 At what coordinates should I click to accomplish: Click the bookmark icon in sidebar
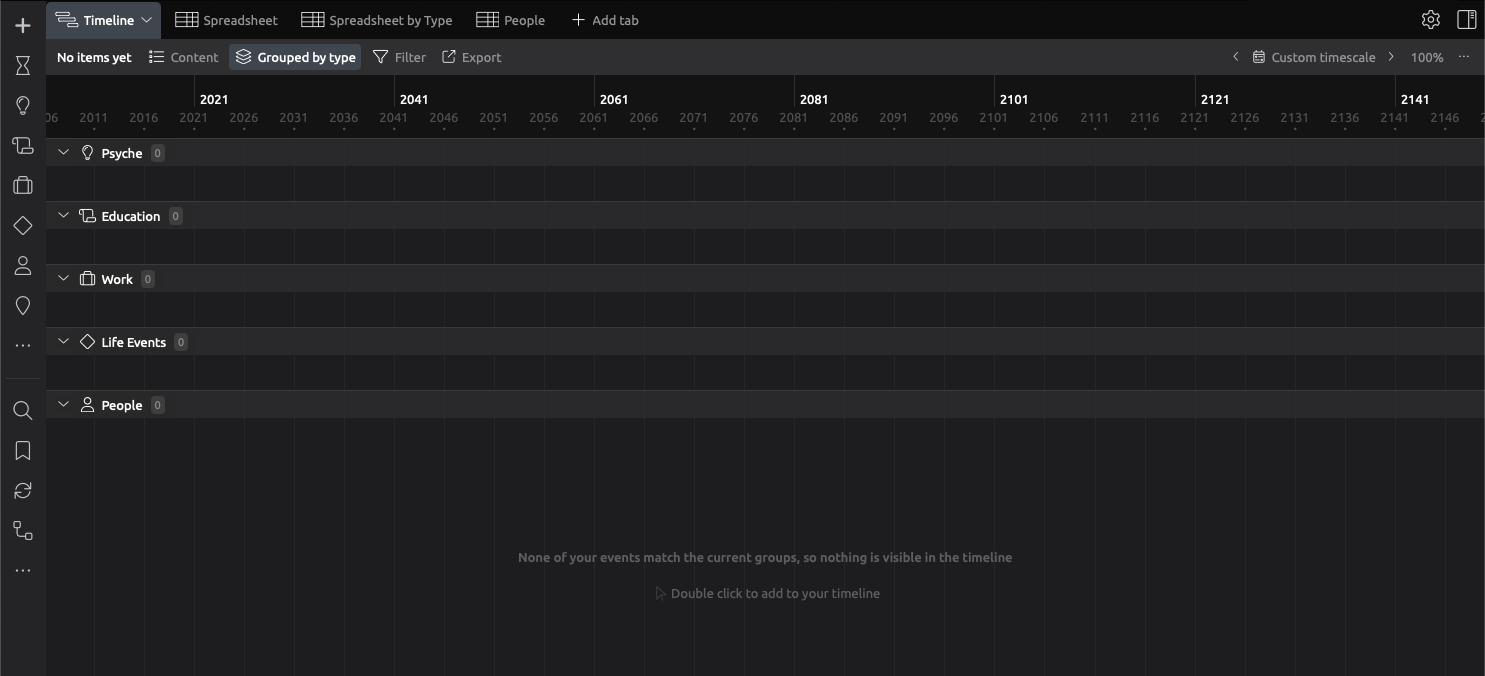click(x=23, y=451)
